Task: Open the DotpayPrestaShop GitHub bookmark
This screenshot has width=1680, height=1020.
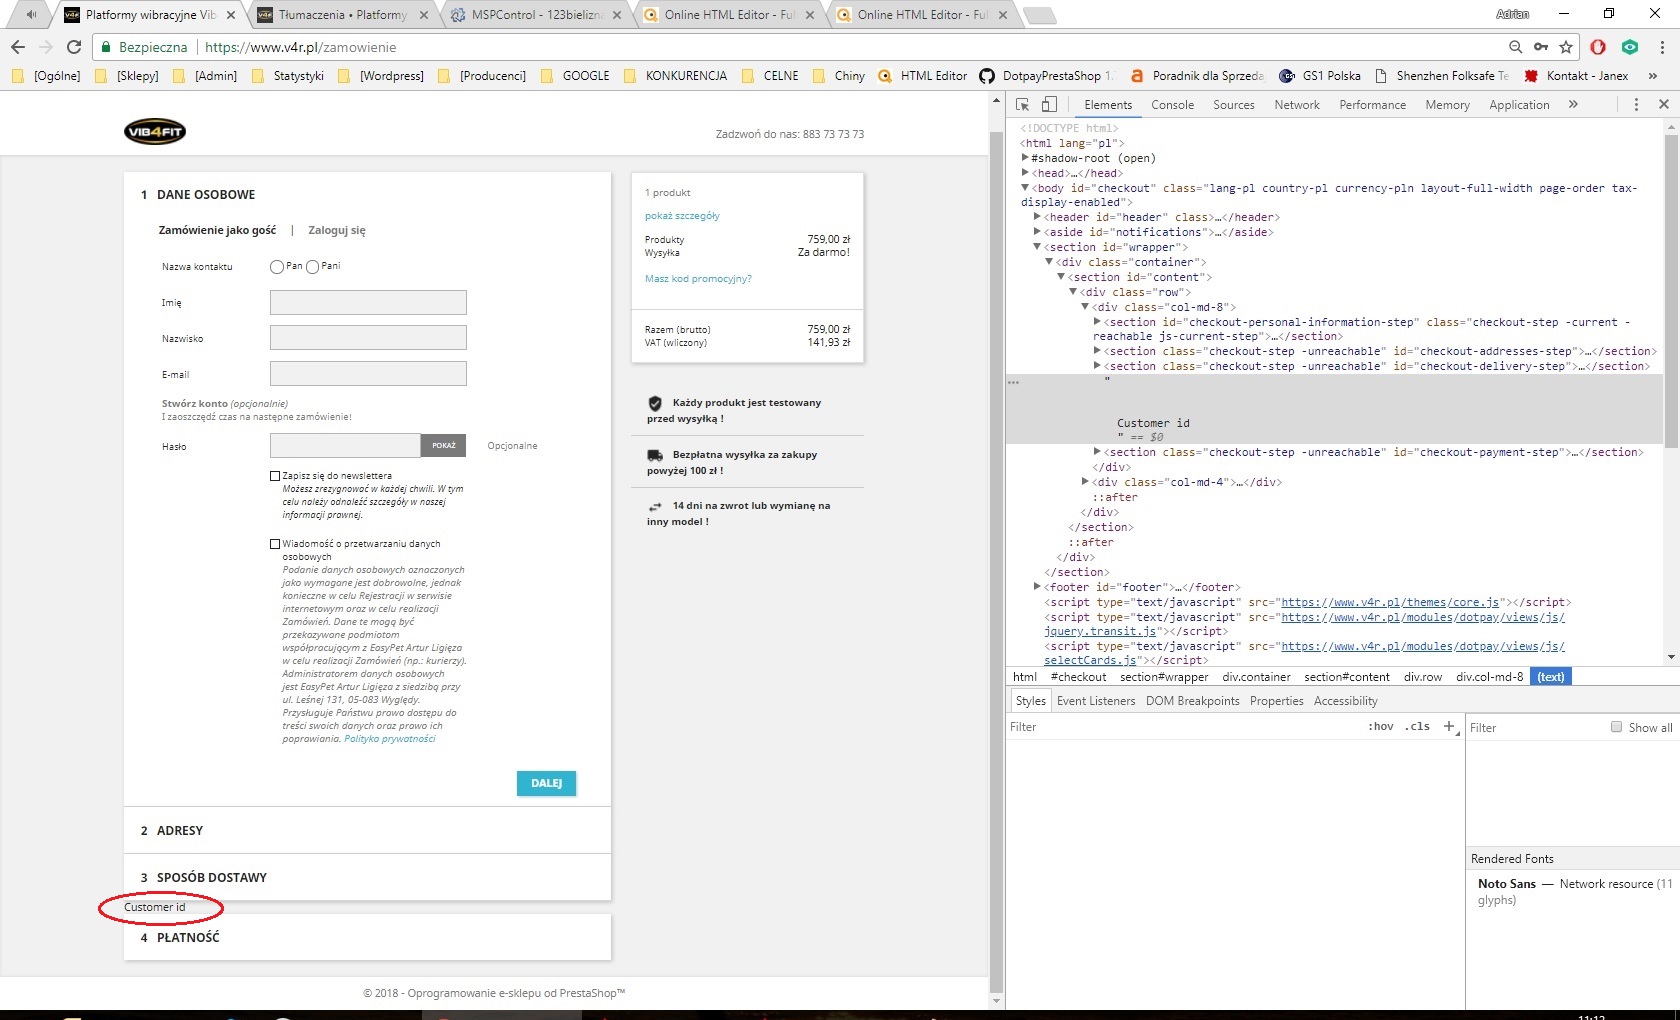Action: pyautogui.click(x=1046, y=76)
